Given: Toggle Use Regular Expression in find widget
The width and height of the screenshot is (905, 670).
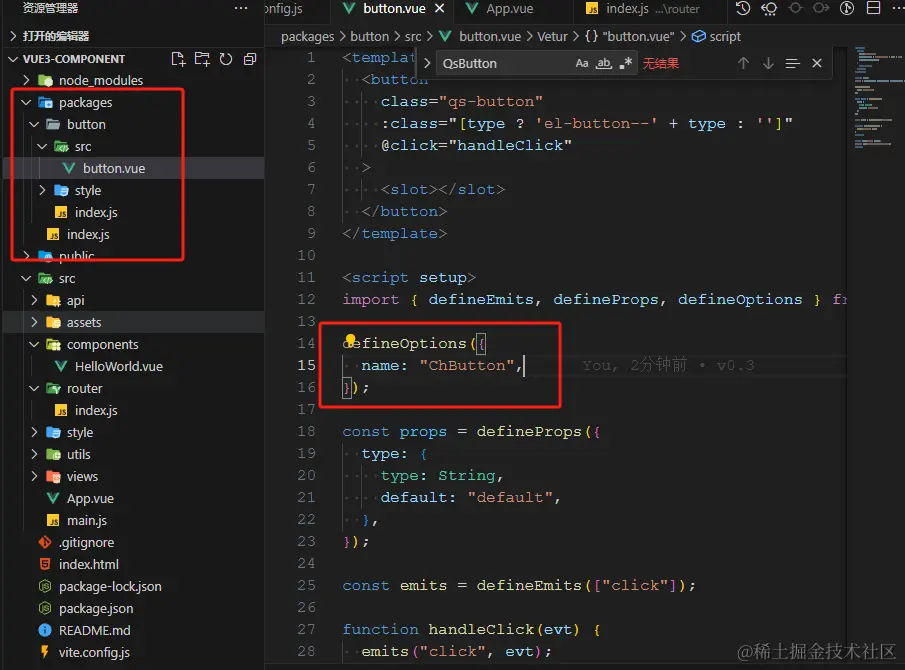Looking at the screenshot, I should coord(626,63).
